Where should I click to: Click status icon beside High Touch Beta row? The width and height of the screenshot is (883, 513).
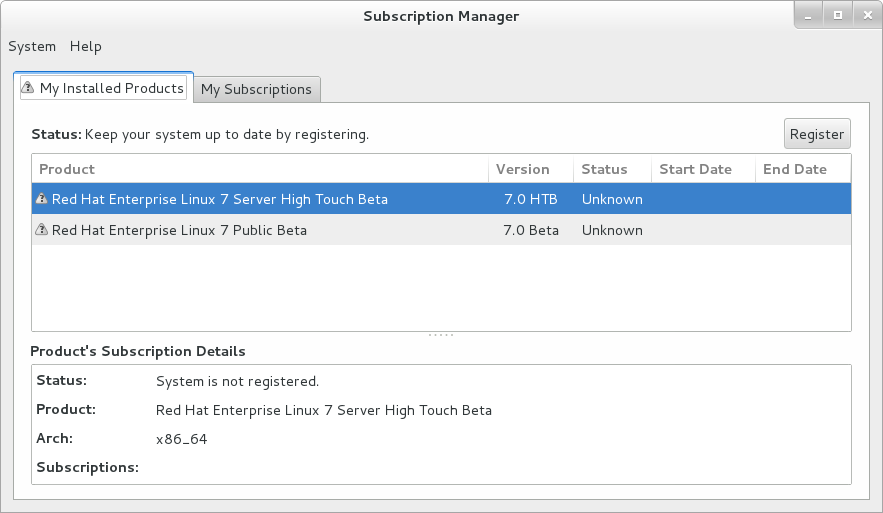click(41, 199)
